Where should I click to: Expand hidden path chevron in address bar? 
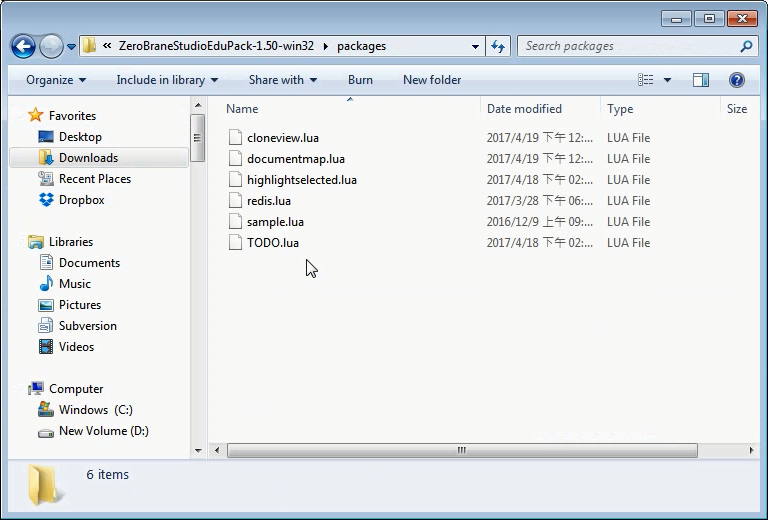pos(107,46)
